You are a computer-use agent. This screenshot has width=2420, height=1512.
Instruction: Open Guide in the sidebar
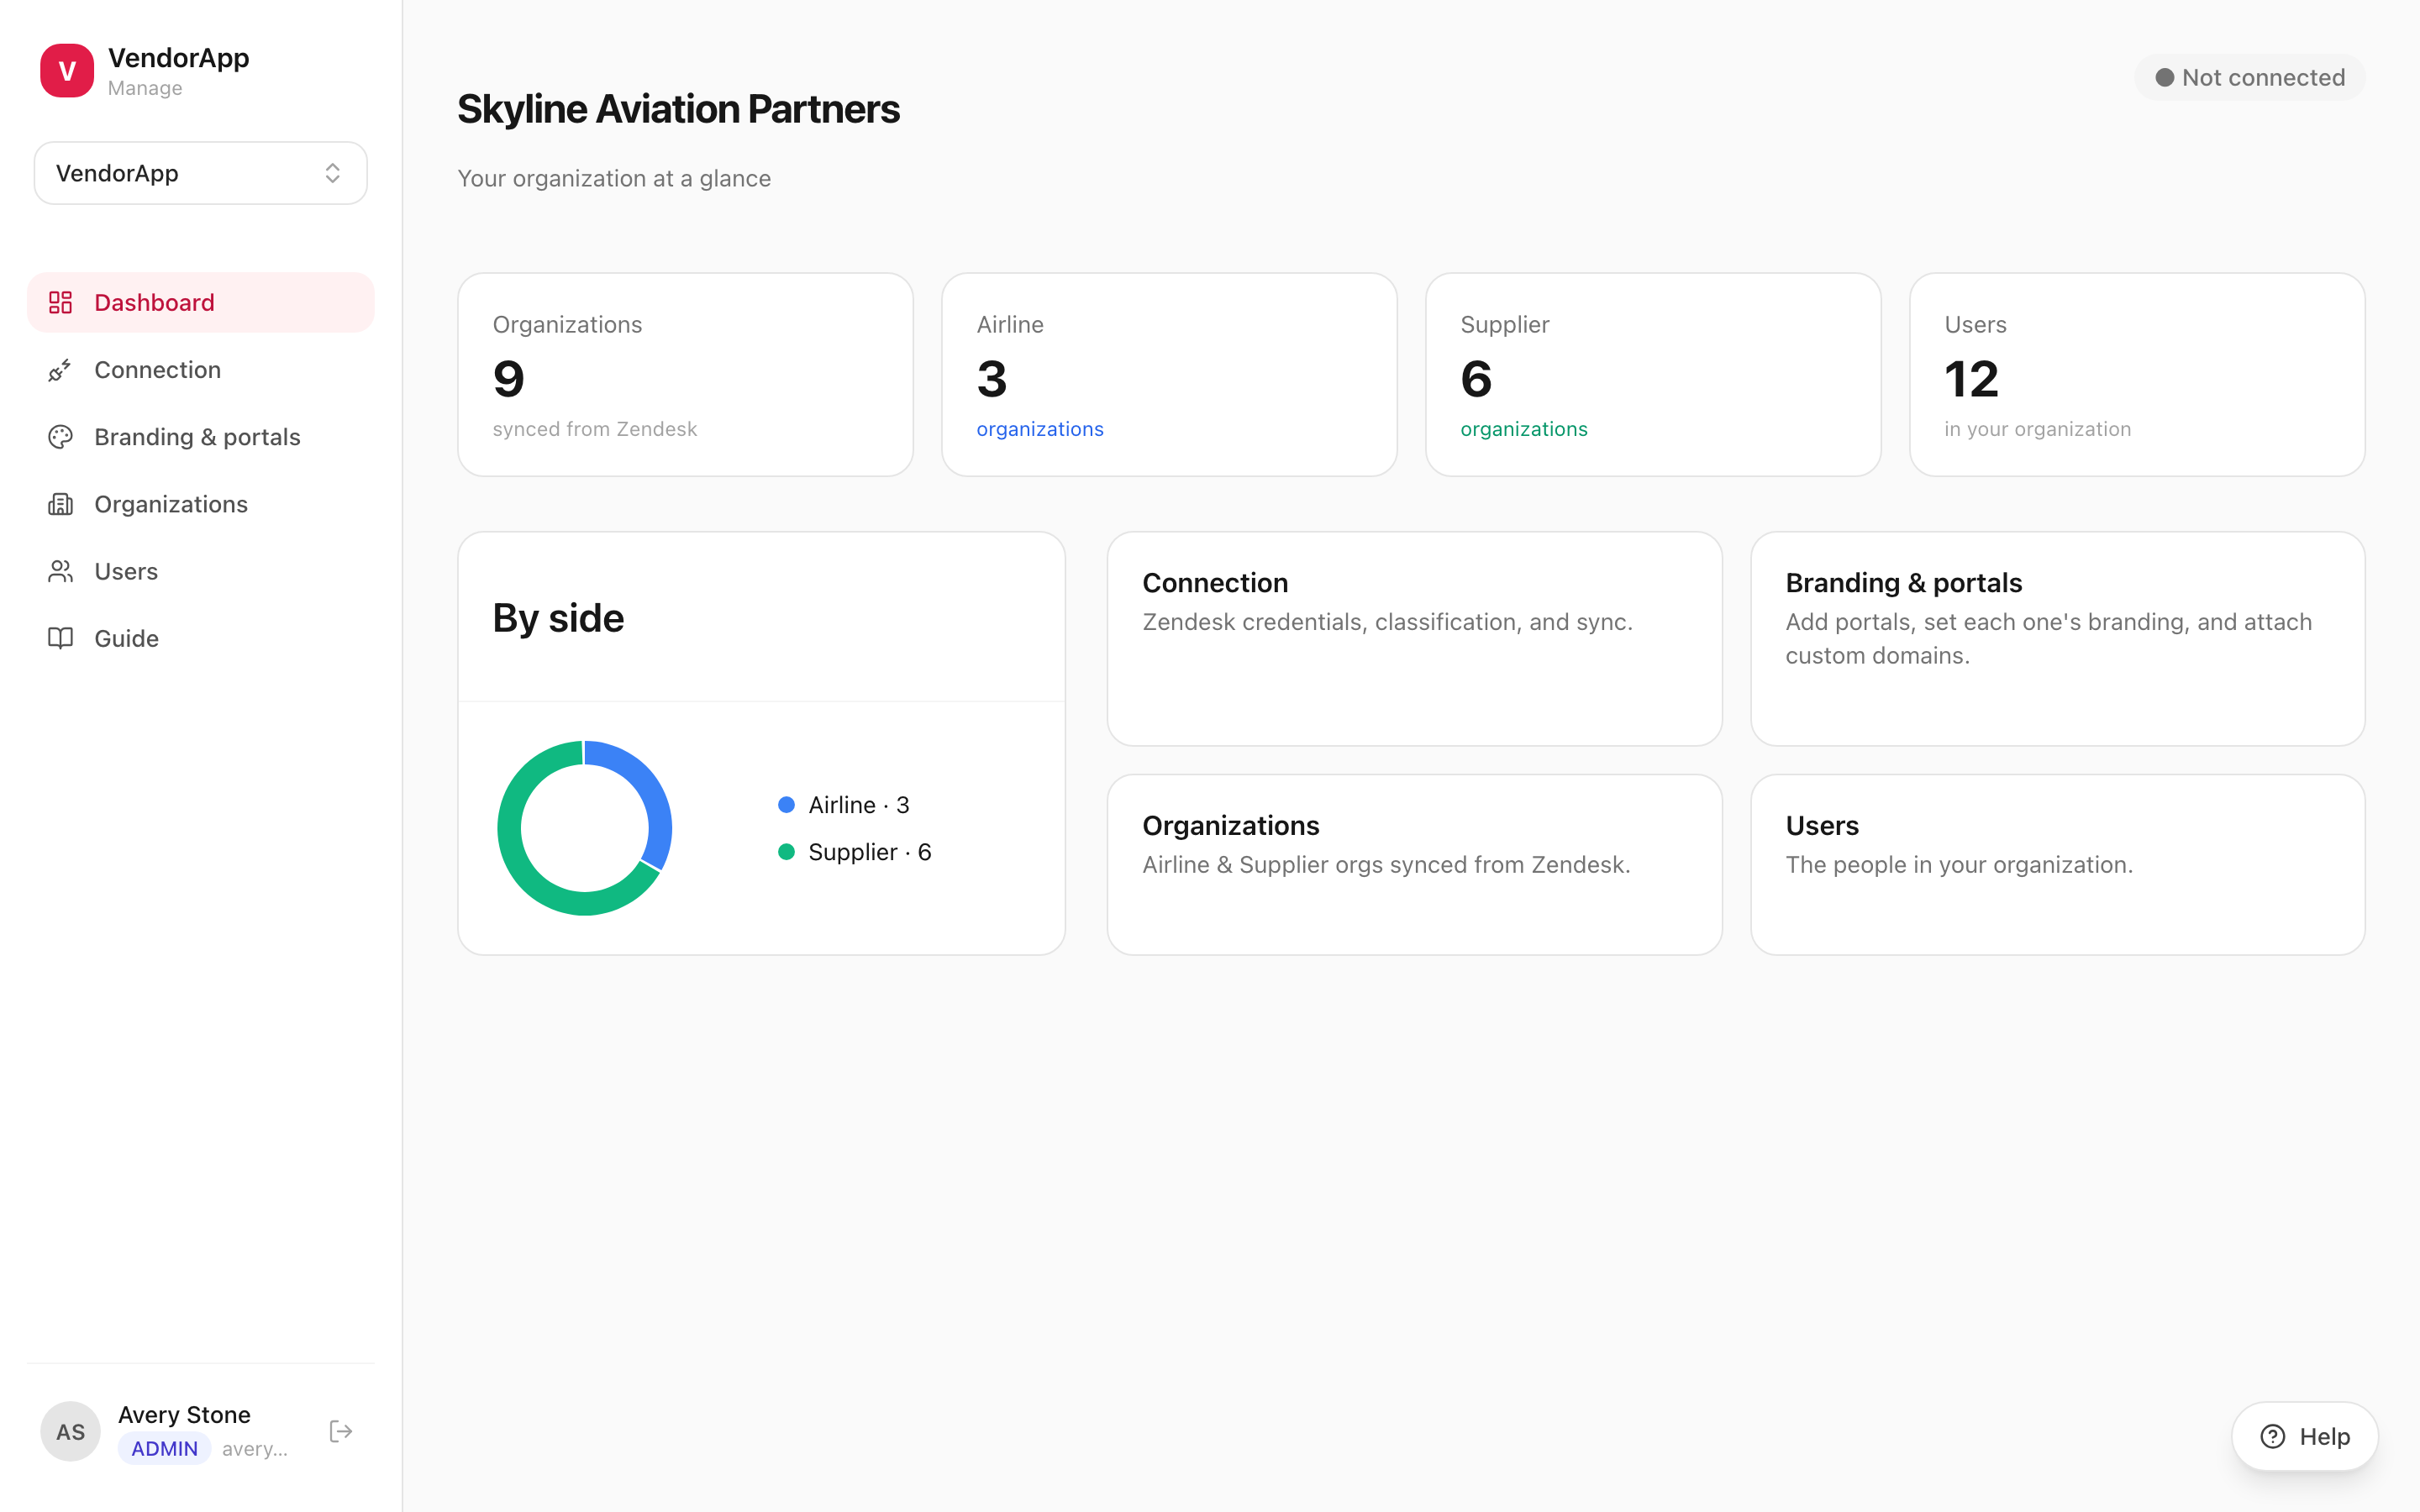[201, 638]
